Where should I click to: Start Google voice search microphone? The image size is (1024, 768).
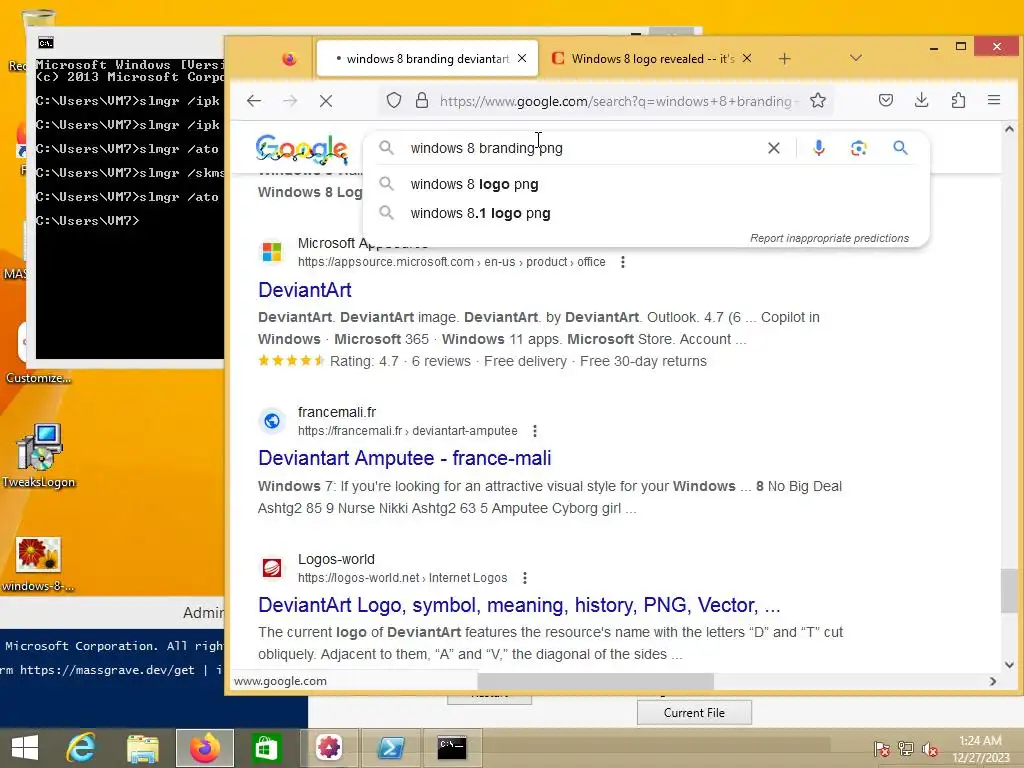tap(818, 148)
